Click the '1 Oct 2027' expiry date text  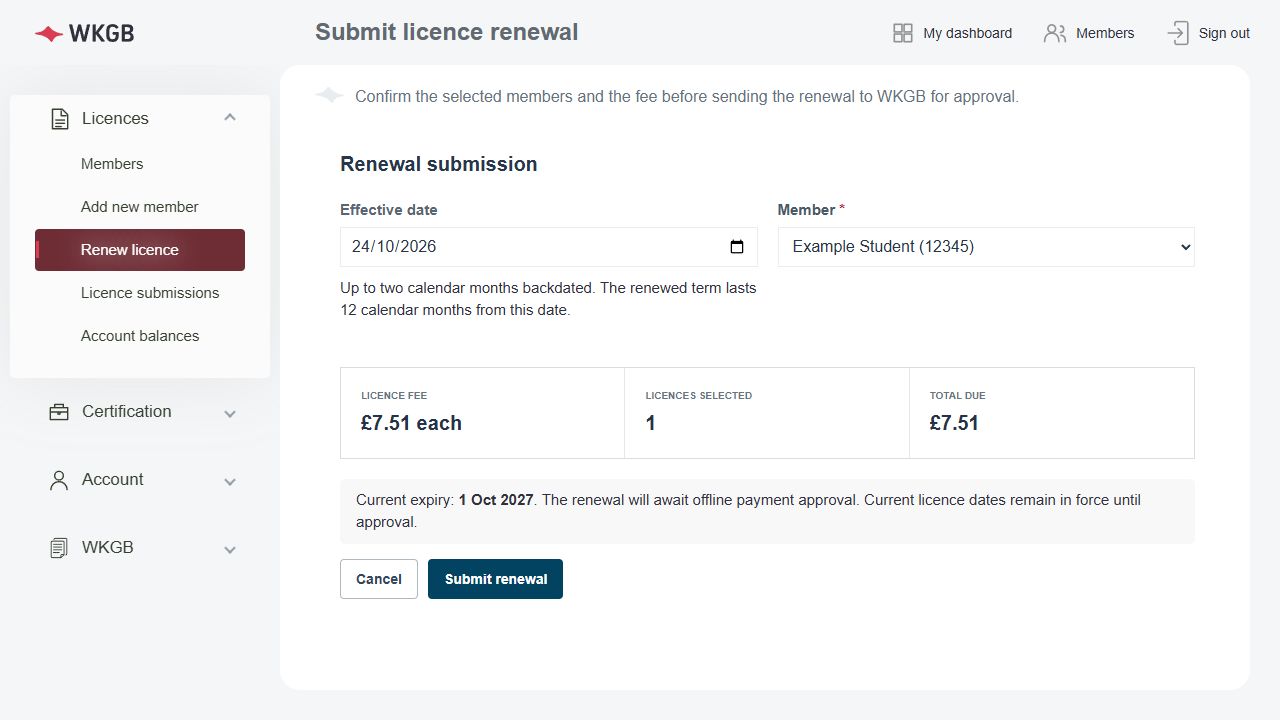click(496, 500)
